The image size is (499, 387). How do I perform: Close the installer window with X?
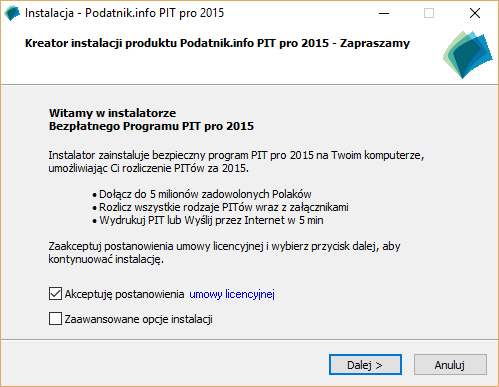[x=475, y=13]
